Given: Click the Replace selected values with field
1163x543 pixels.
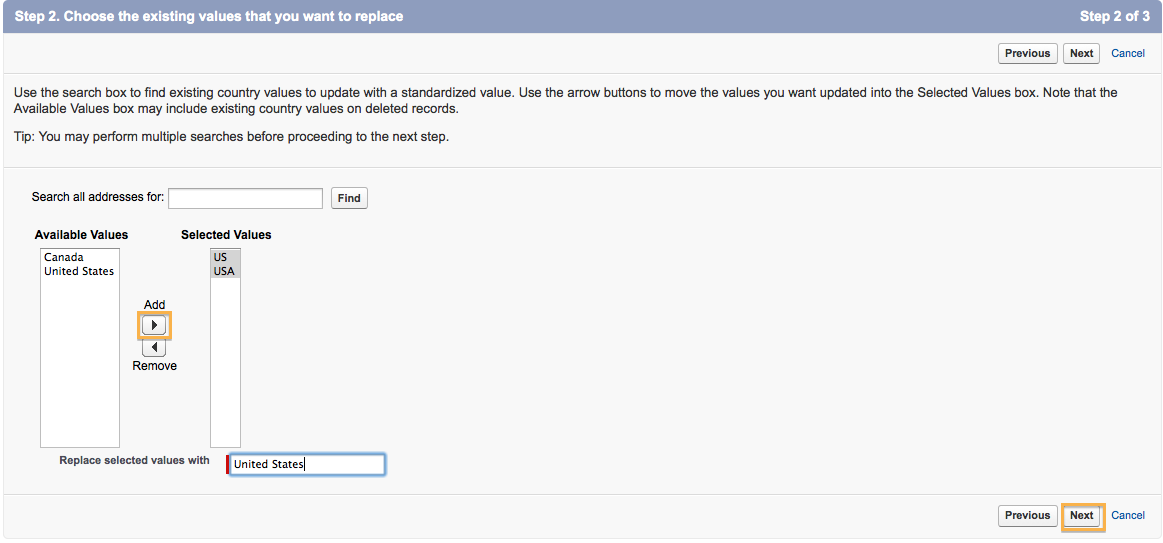Looking at the screenshot, I should pos(307,464).
